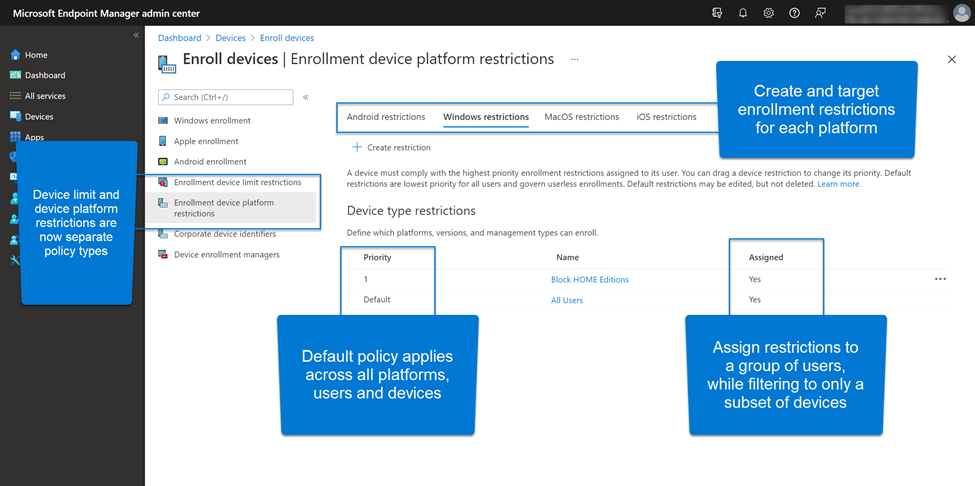Open the All Users default restriction
975x486 pixels.
click(566, 300)
